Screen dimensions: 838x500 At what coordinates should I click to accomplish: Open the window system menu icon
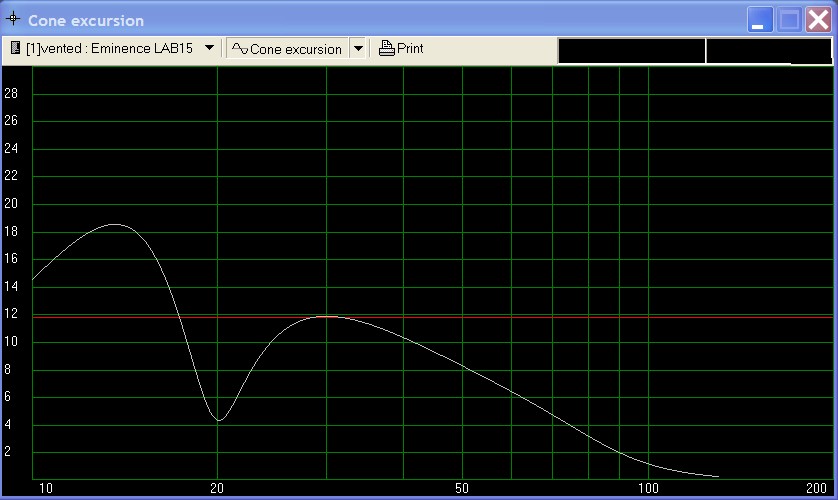(x=13, y=20)
